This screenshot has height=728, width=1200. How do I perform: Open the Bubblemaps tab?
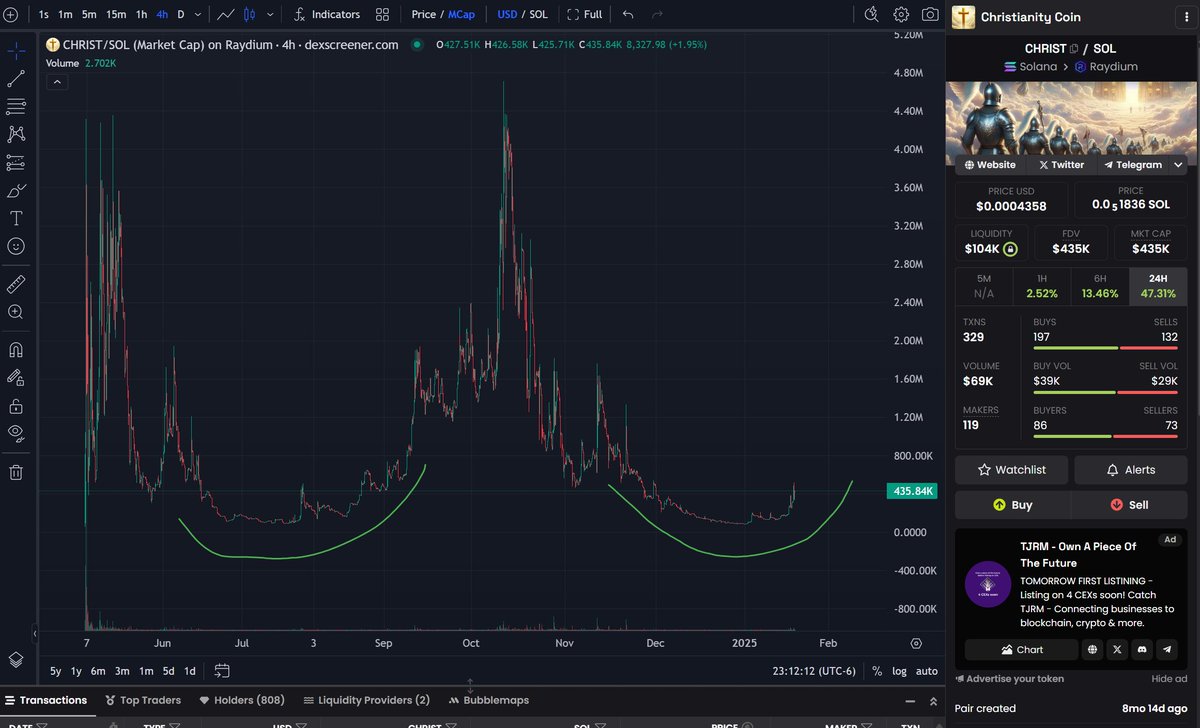point(489,700)
